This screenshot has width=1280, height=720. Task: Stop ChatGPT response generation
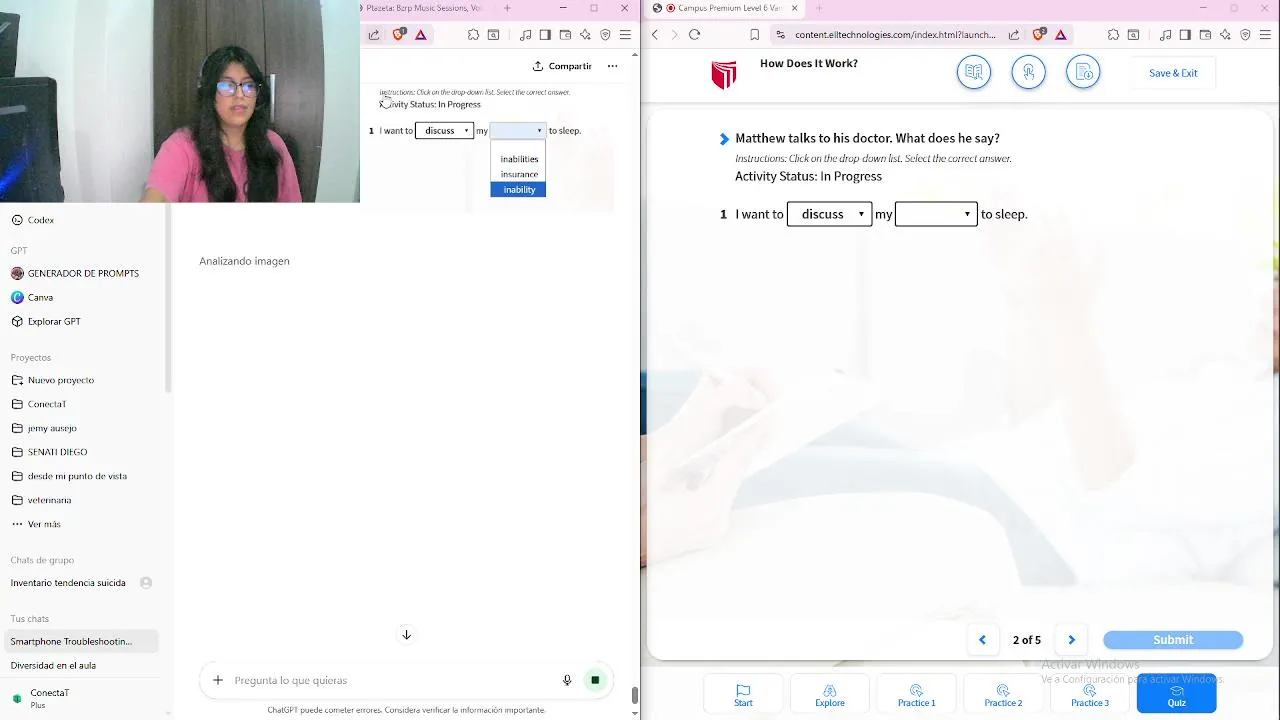coord(595,680)
